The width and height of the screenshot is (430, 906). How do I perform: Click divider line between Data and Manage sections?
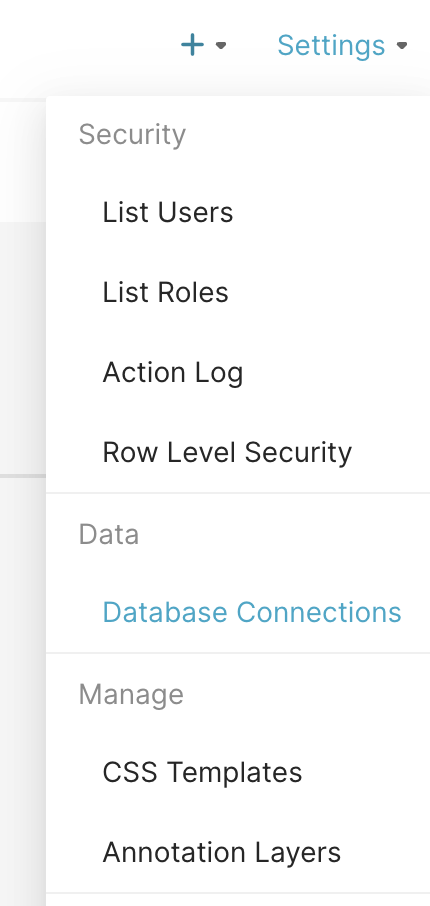(238, 653)
